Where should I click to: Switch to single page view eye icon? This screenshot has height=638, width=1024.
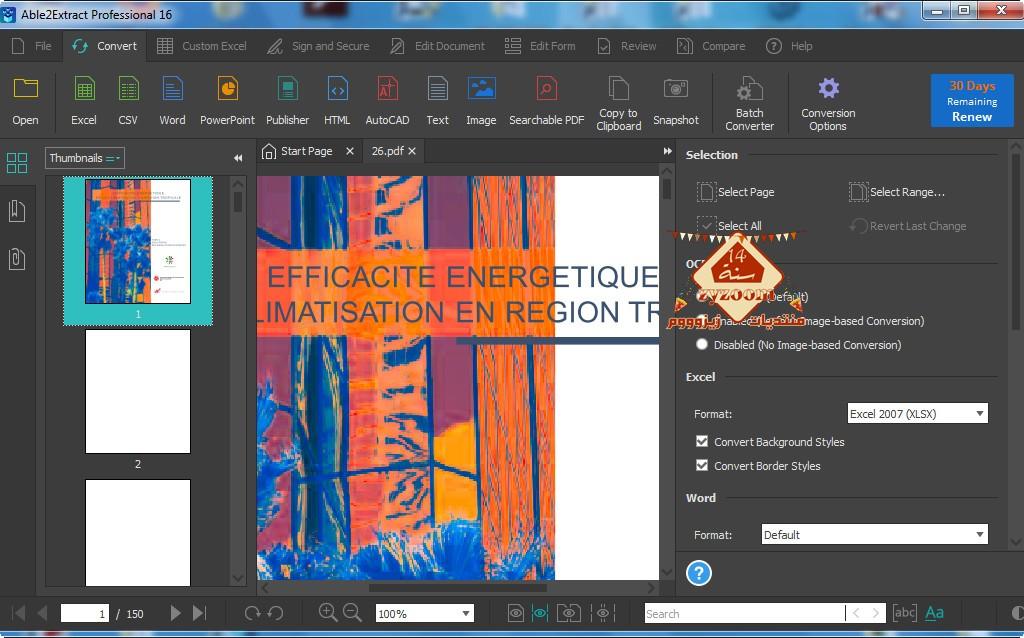(x=516, y=613)
